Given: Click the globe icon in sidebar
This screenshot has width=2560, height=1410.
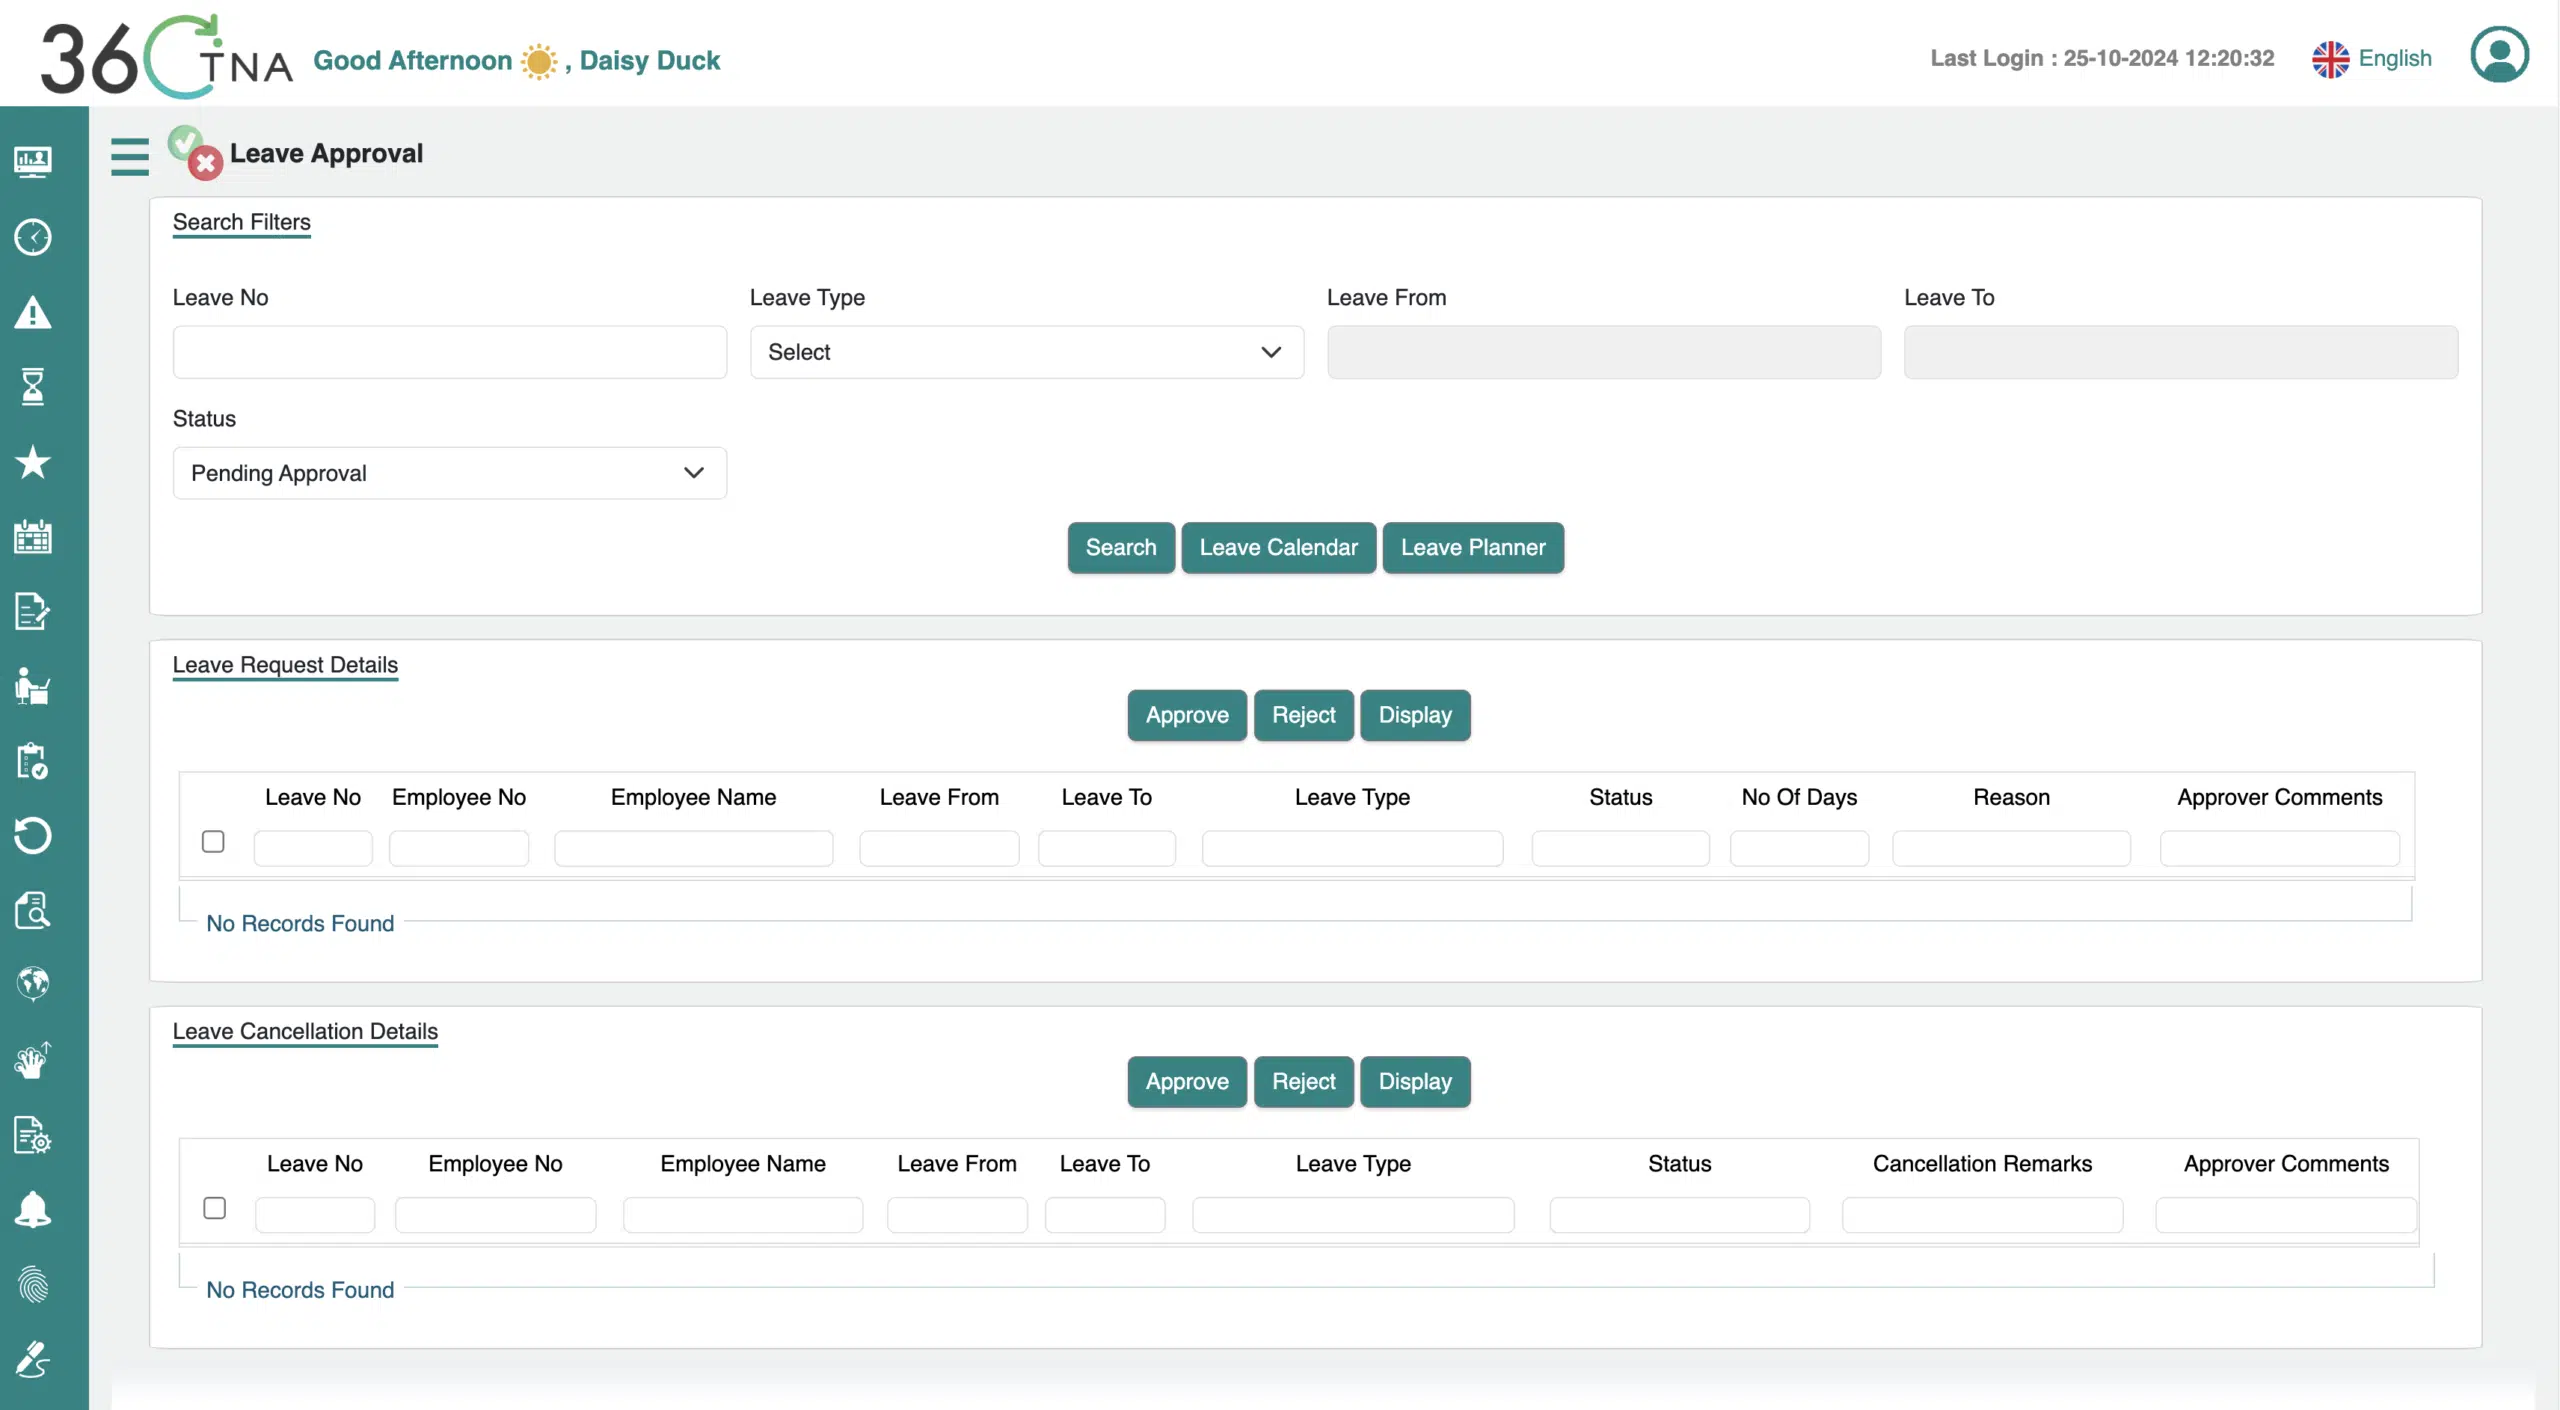Looking at the screenshot, I should coord(33,983).
